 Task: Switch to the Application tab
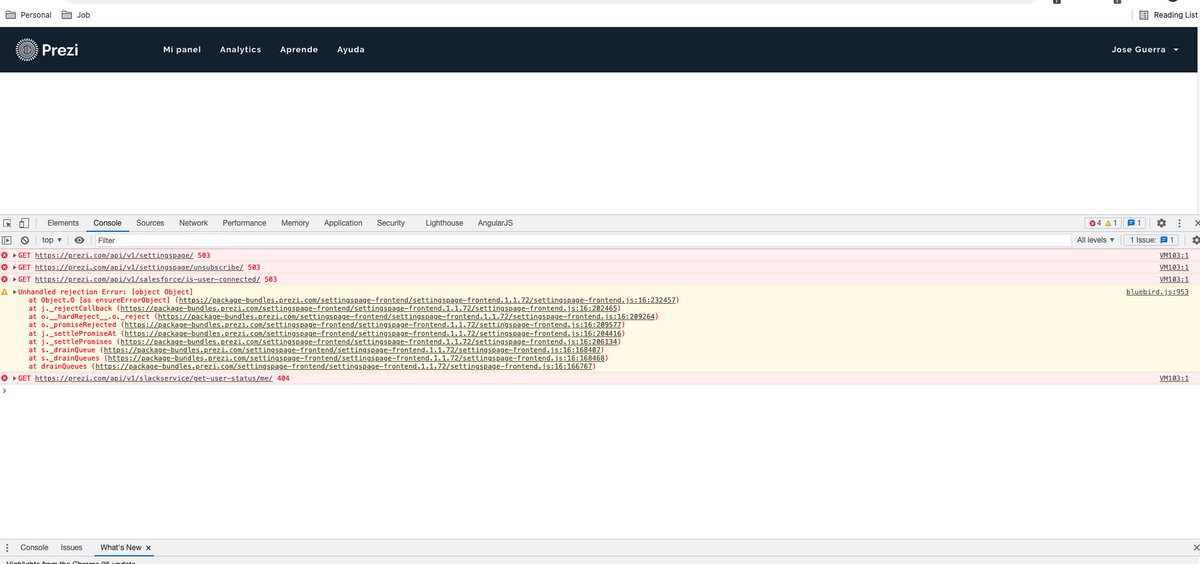(343, 223)
